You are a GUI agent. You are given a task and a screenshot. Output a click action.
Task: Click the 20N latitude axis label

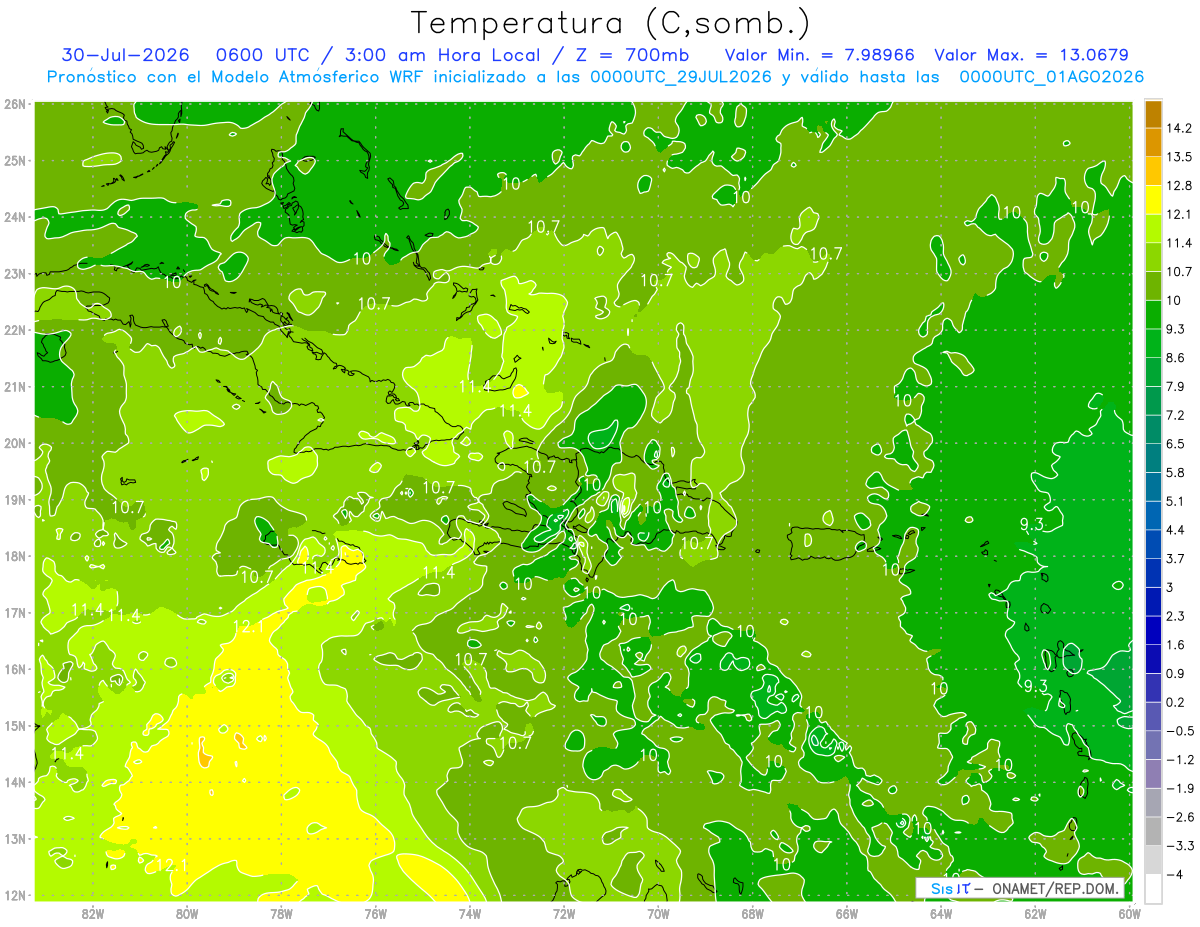coord(14,443)
